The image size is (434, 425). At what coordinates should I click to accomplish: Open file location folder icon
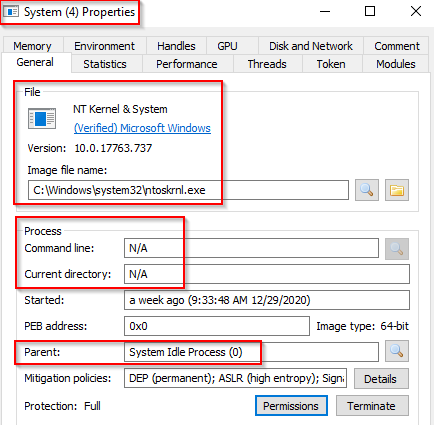click(x=397, y=190)
